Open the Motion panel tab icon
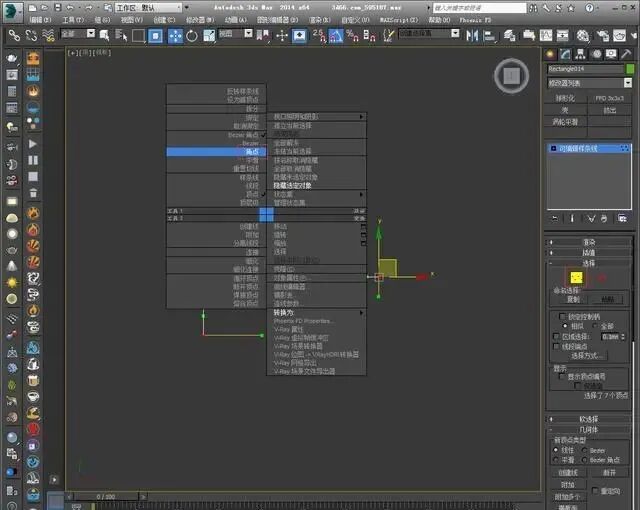The image size is (640, 510). (x=596, y=54)
